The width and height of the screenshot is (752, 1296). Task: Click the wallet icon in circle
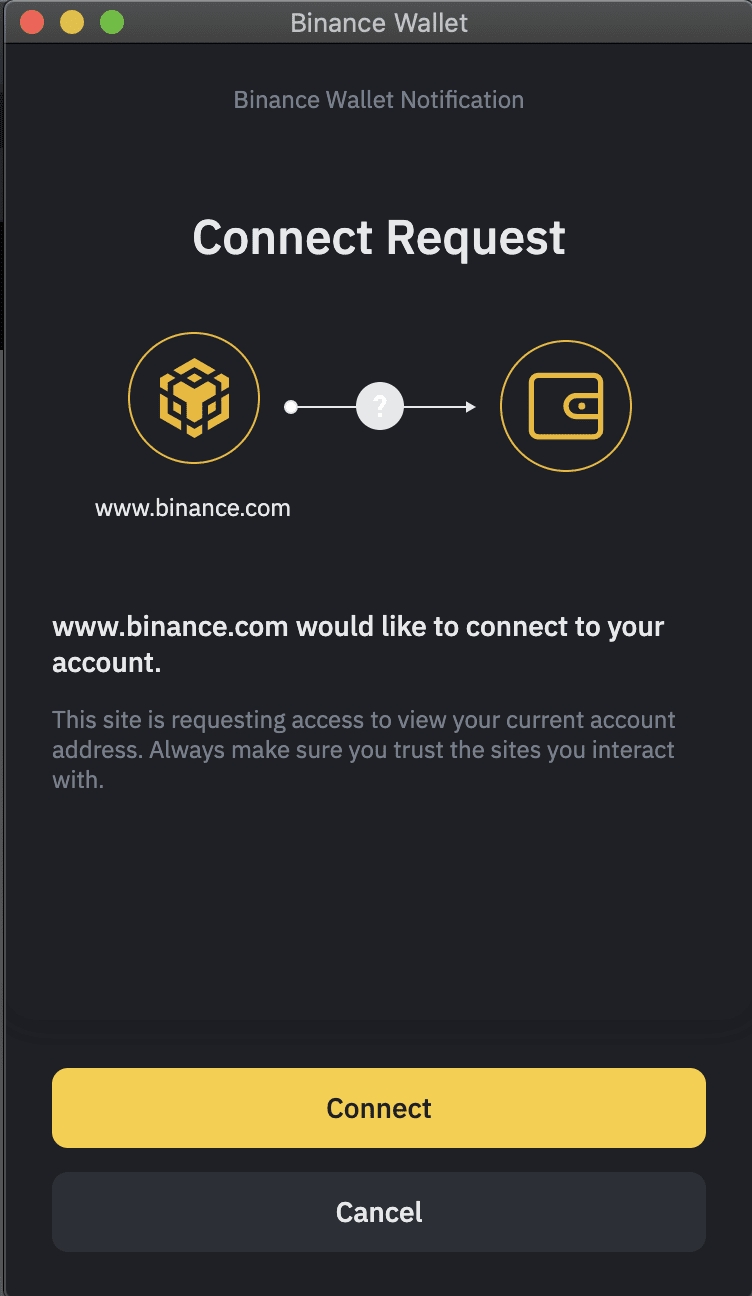click(566, 406)
